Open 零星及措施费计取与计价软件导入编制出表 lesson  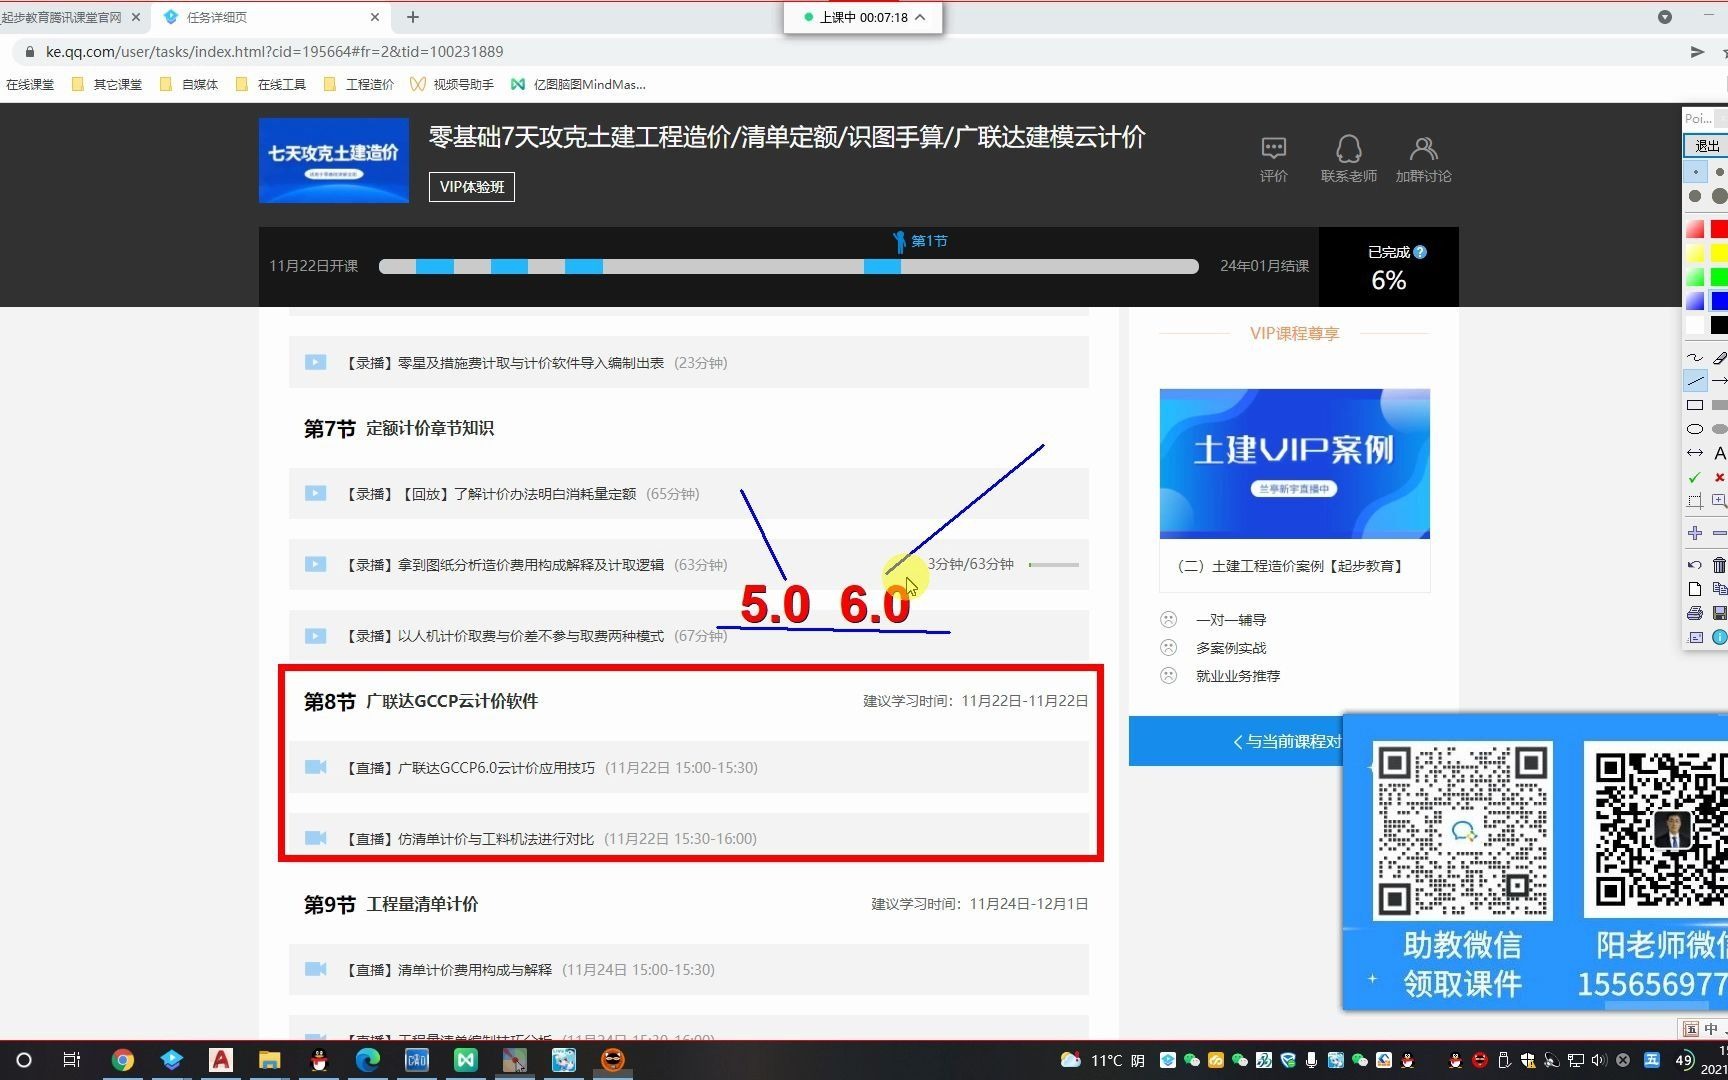point(688,363)
